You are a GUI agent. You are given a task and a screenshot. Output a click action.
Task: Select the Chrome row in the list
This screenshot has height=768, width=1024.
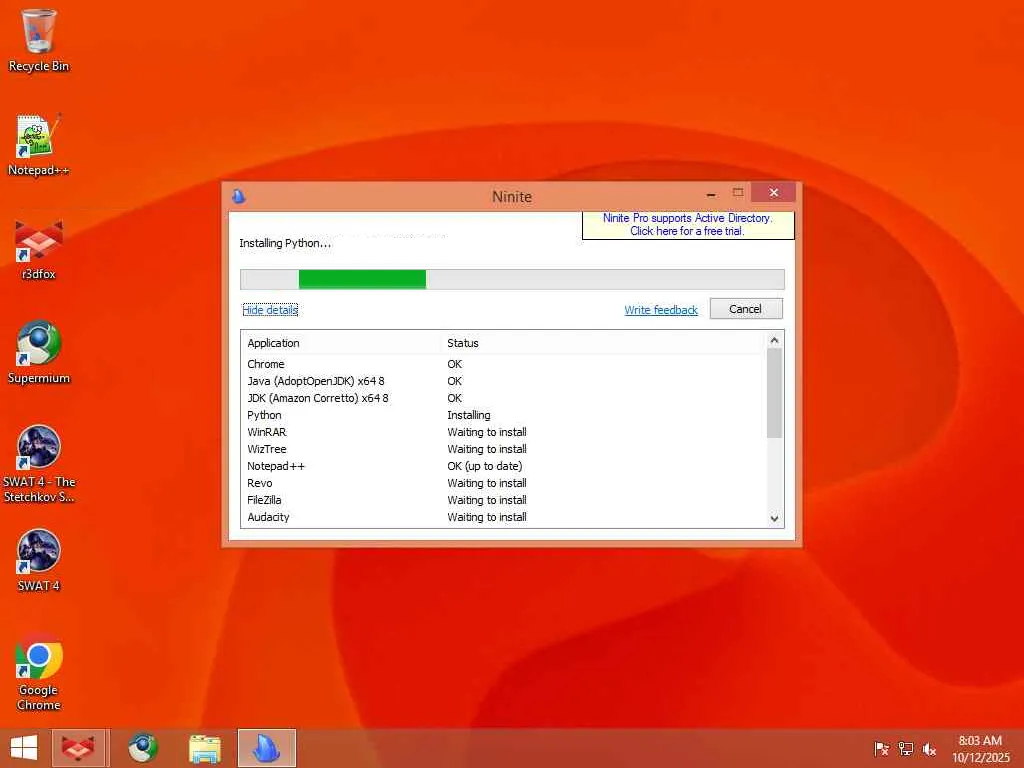click(503, 364)
